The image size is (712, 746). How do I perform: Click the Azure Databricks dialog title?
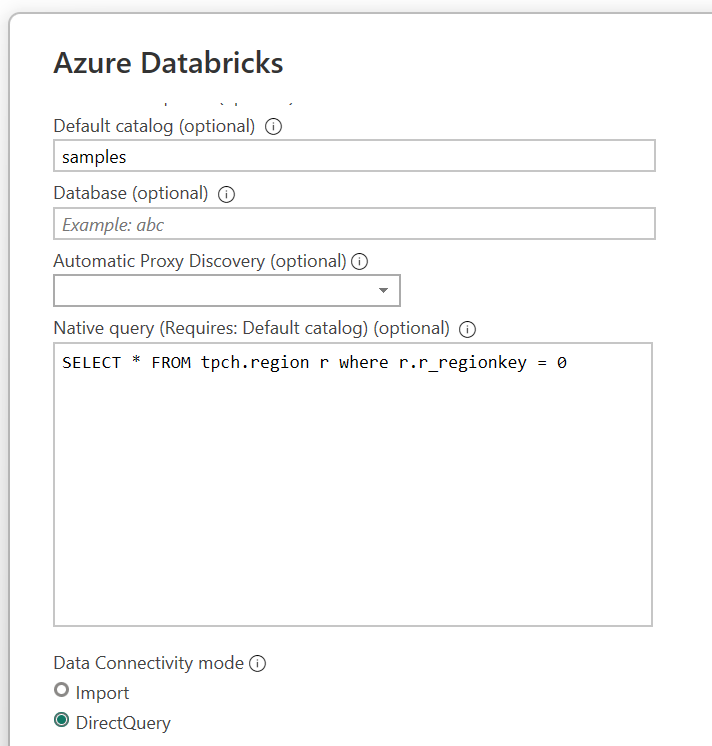pos(168,63)
